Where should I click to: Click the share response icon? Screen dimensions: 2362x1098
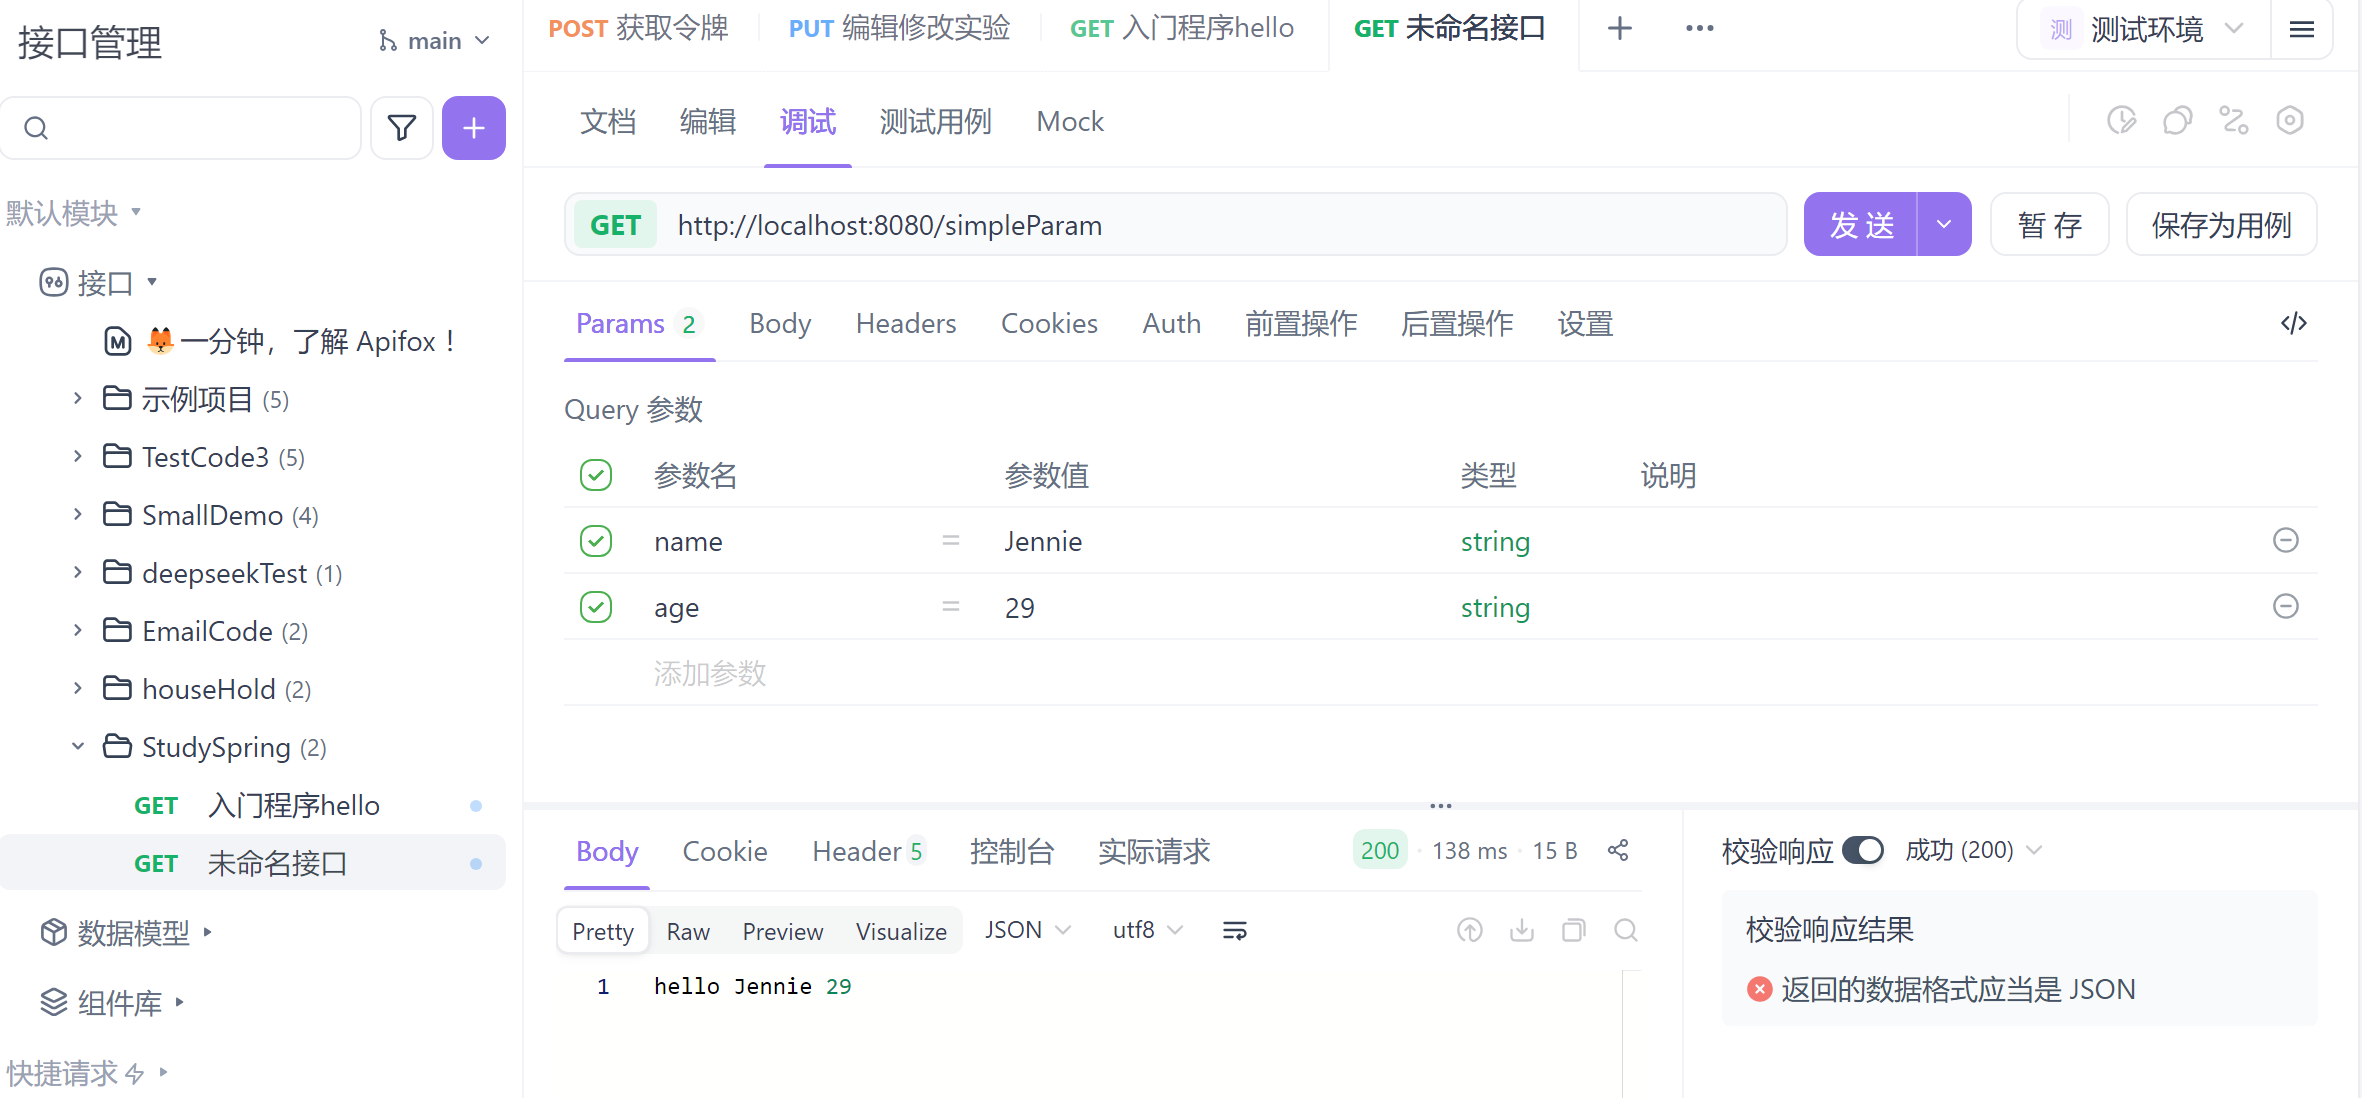pyautogui.click(x=1618, y=850)
